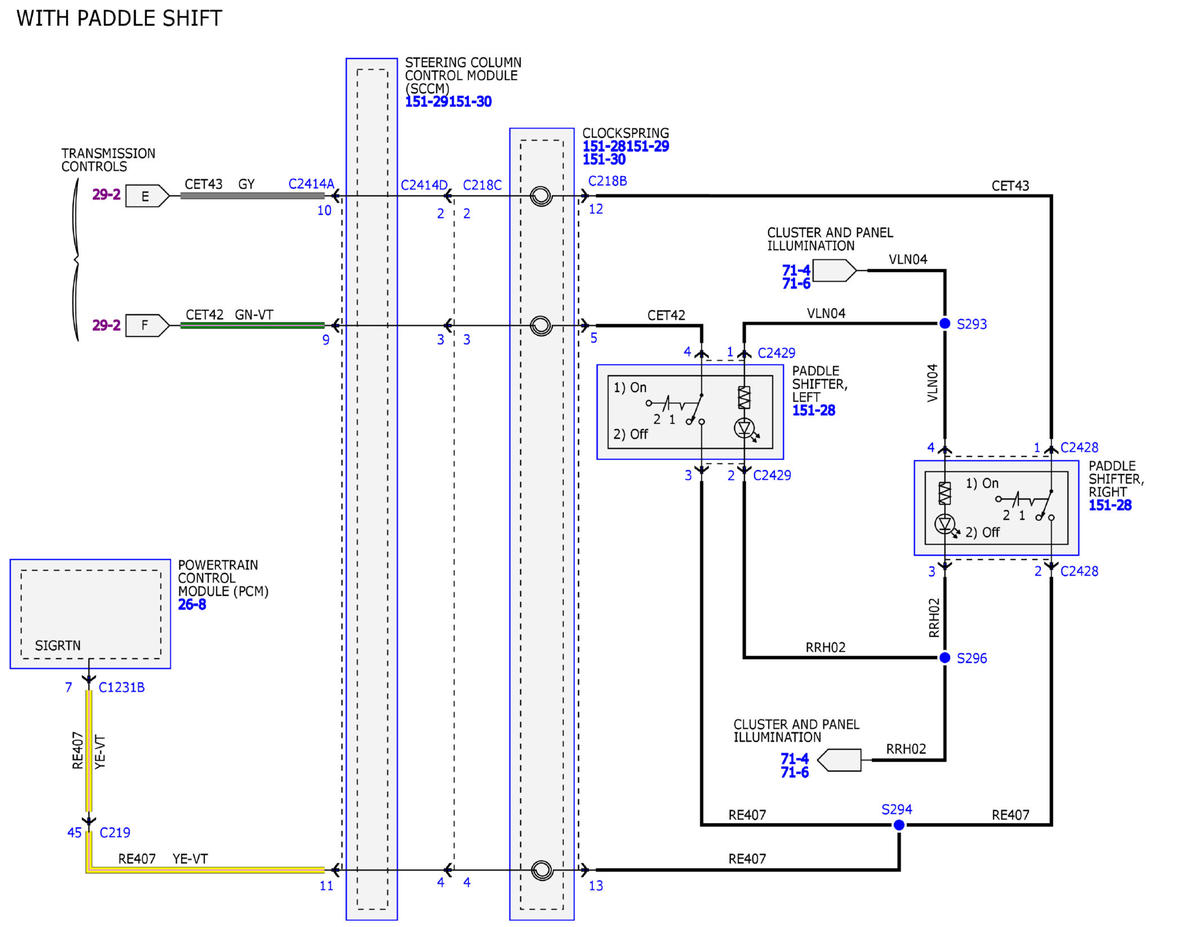Click CET42 label near clockspring pin 5
Screen dimensions: 1200x927
click(666, 314)
